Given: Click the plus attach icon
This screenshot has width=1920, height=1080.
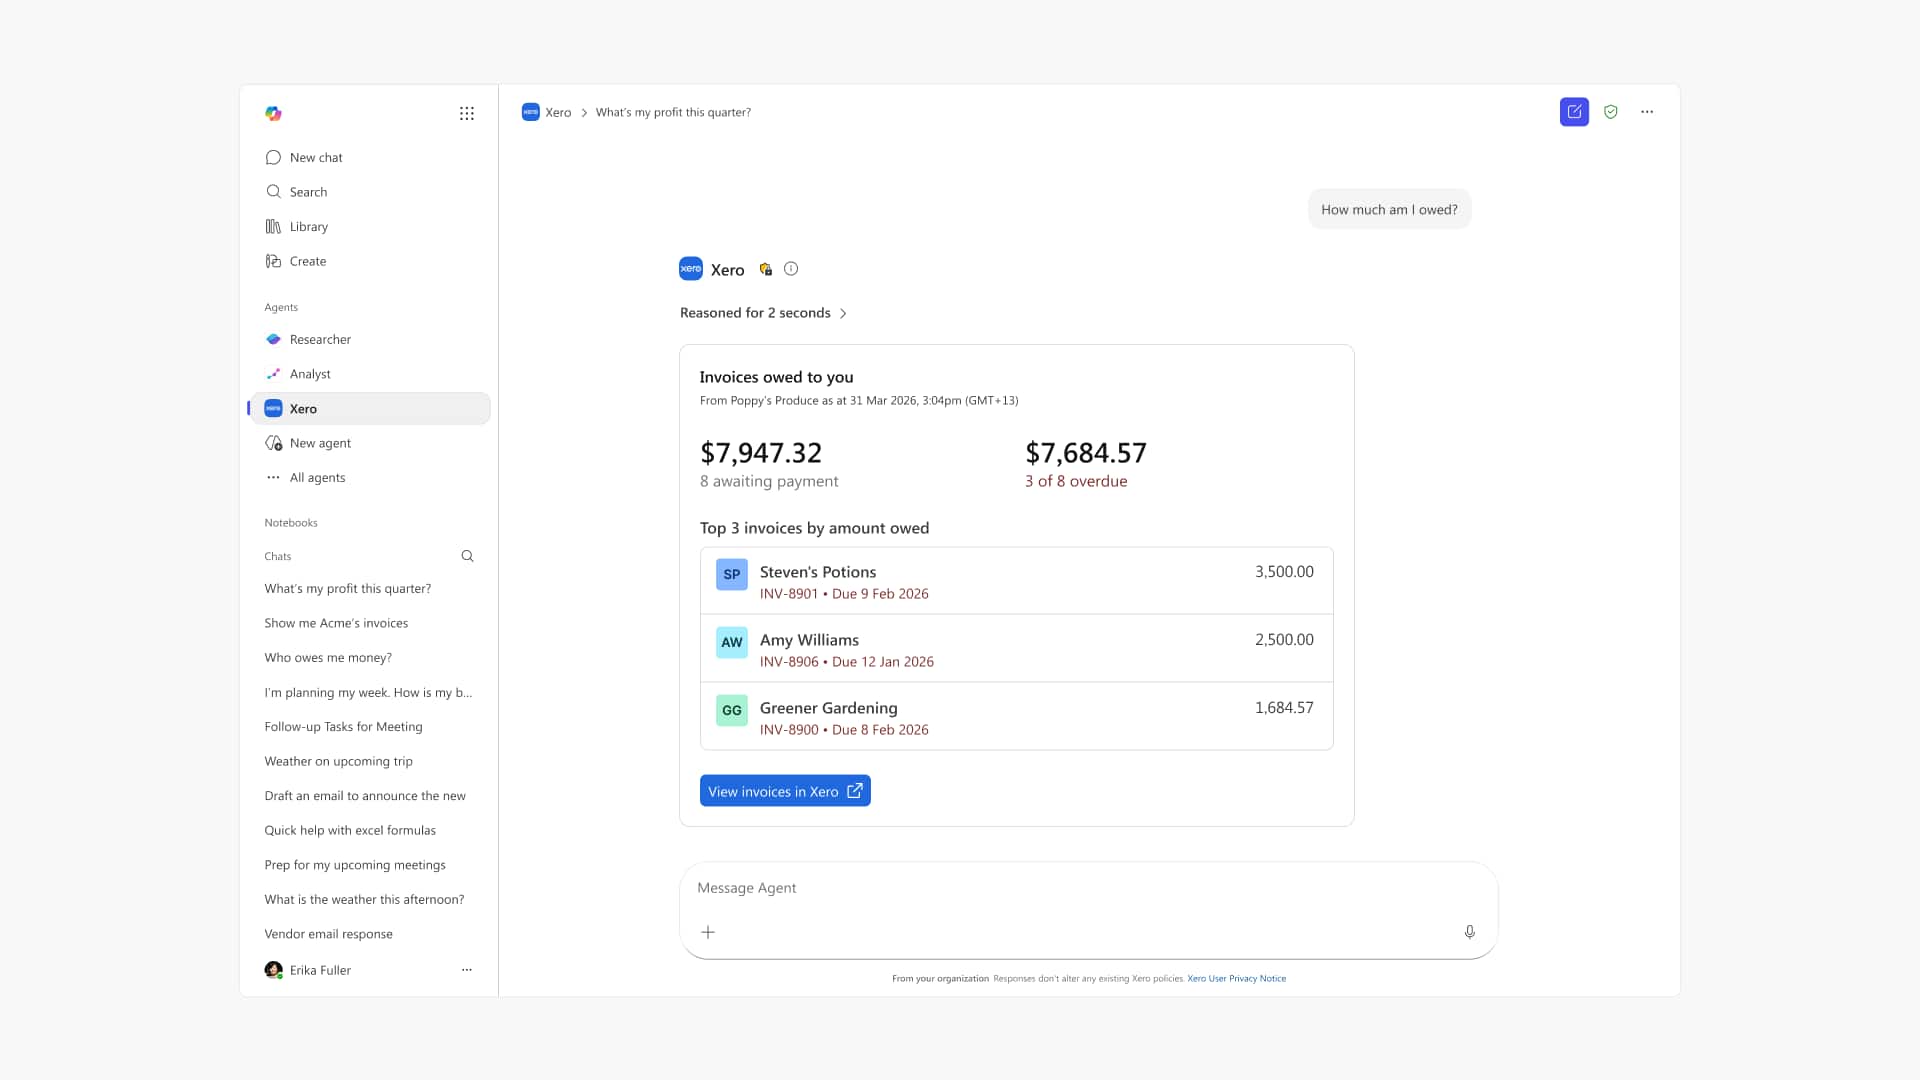Looking at the screenshot, I should pos(708,932).
